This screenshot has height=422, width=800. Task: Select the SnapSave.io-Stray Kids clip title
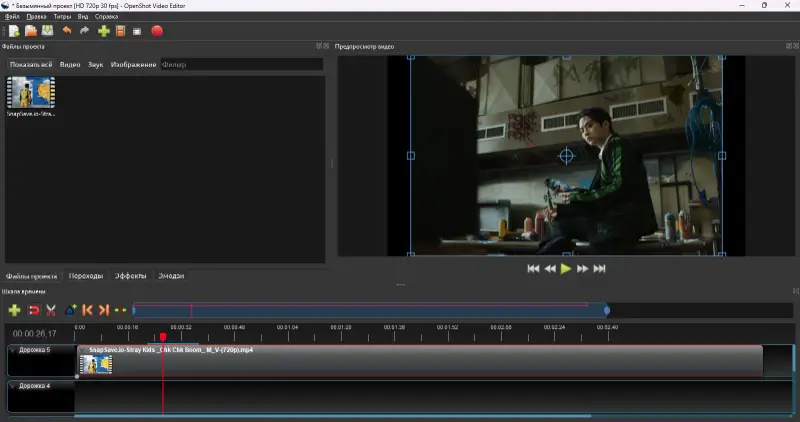[x=171, y=350]
